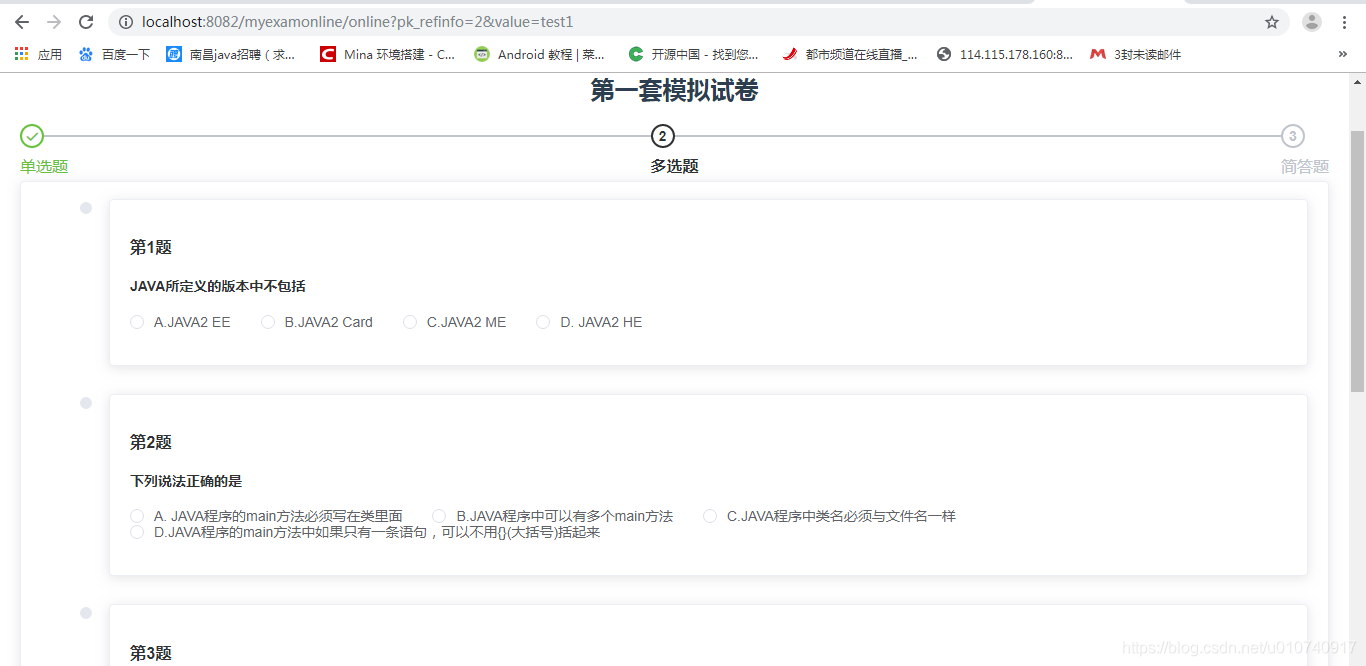The width and height of the screenshot is (1366, 666).
Task: Click question text 下列说法正确的是
Action: 186,481
